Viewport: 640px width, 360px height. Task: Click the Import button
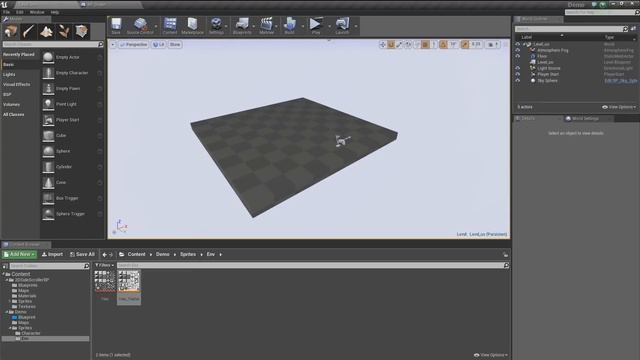(x=52, y=254)
